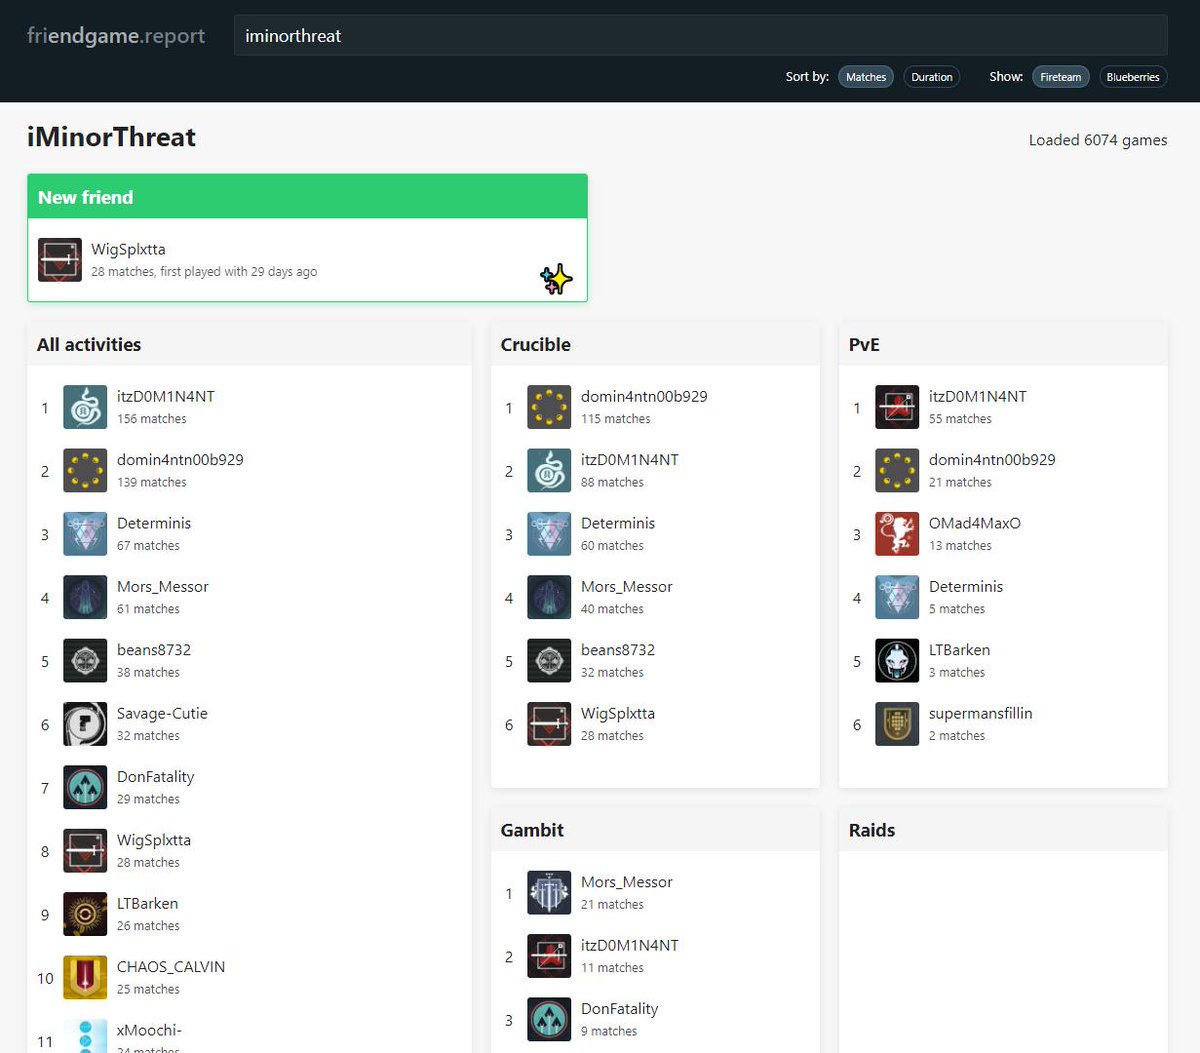1200x1053 pixels.
Task: Click beans8732's emblem in Crucible list
Action: [x=549, y=661]
